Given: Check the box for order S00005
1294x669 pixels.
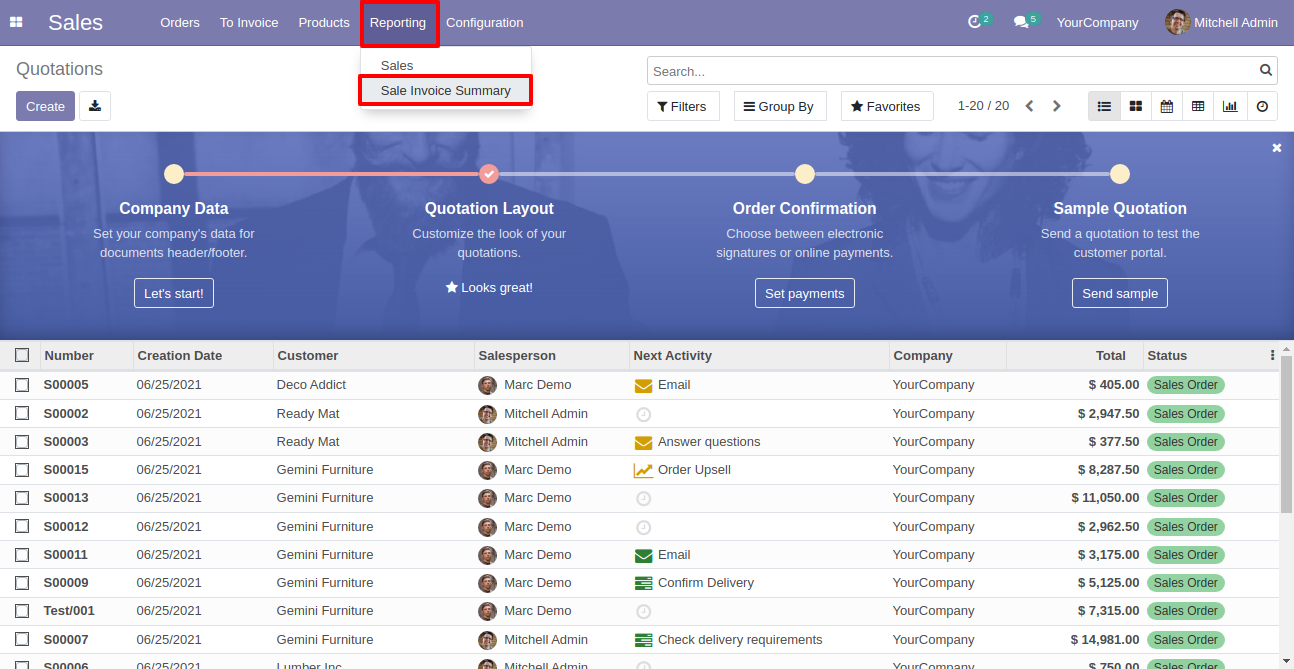Looking at the screenshot, I should [22, 385].
